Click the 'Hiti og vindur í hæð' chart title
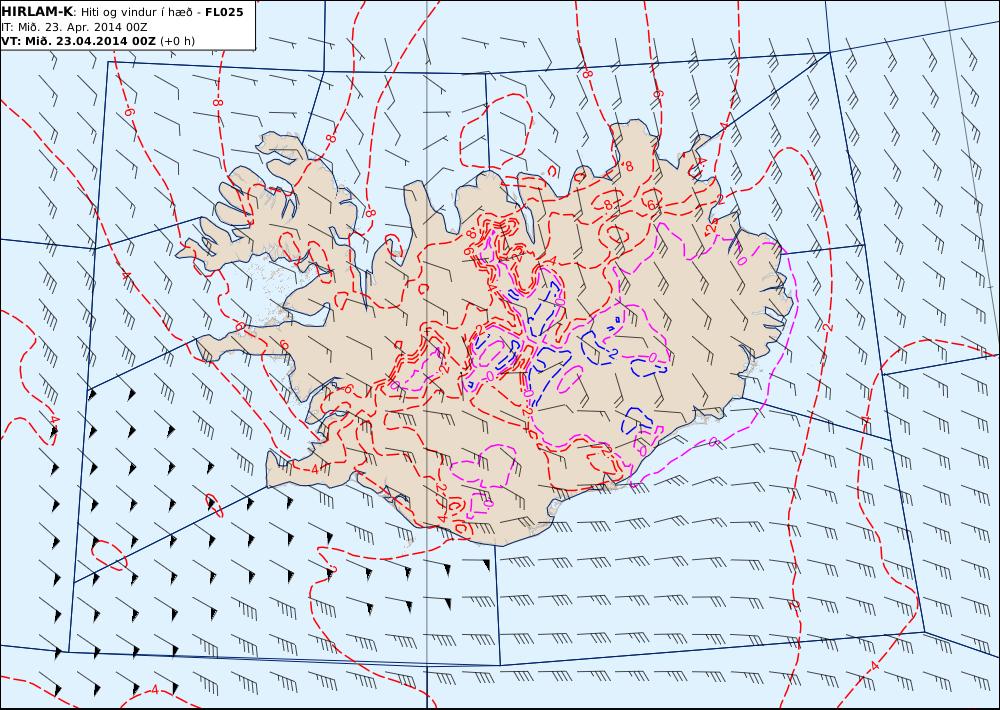 tap(136, 12)
